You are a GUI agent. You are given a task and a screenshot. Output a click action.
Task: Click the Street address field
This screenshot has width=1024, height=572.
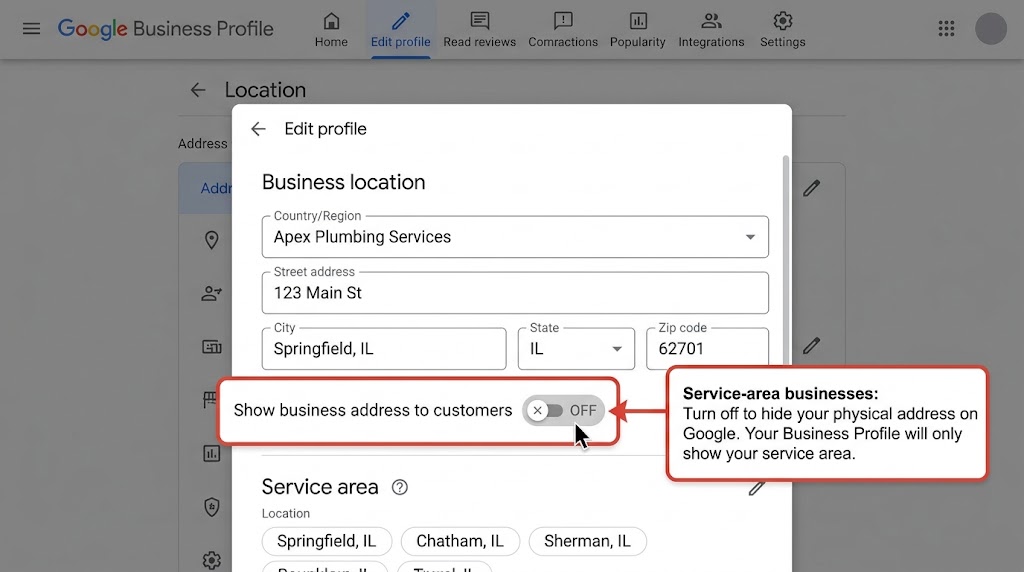515,293
